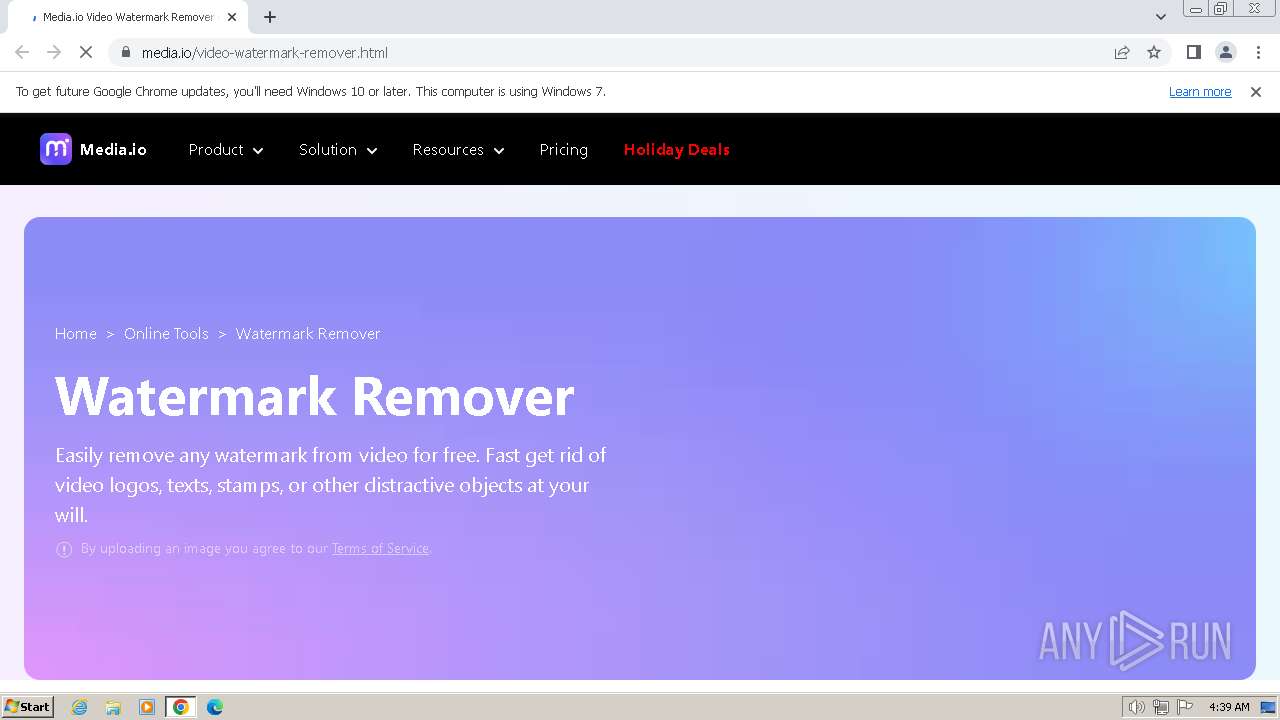Open File Explorer from taskbar

pyautogui.click(x=113, y=707)
